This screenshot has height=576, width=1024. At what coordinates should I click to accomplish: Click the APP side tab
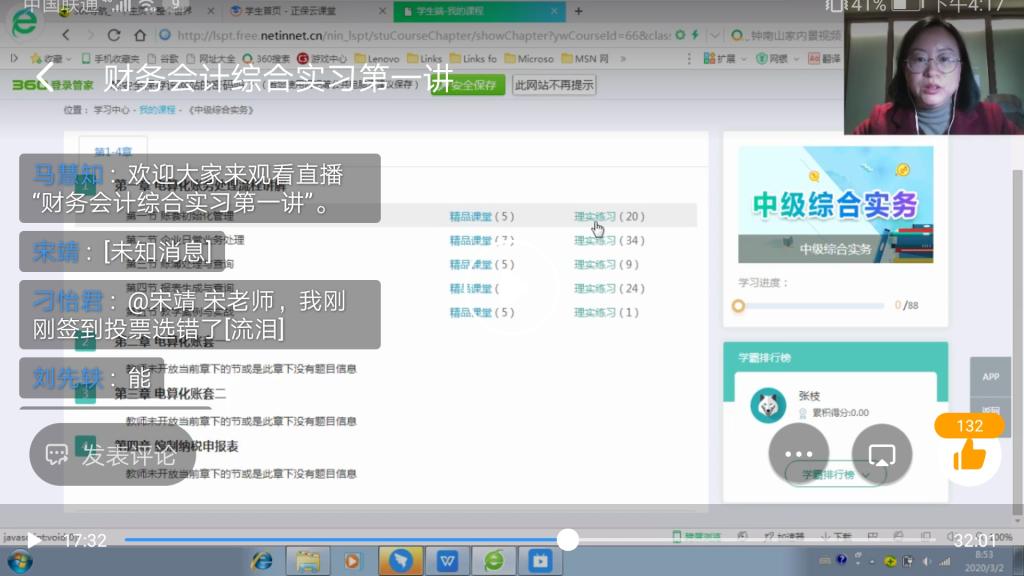tap(990, 377)
